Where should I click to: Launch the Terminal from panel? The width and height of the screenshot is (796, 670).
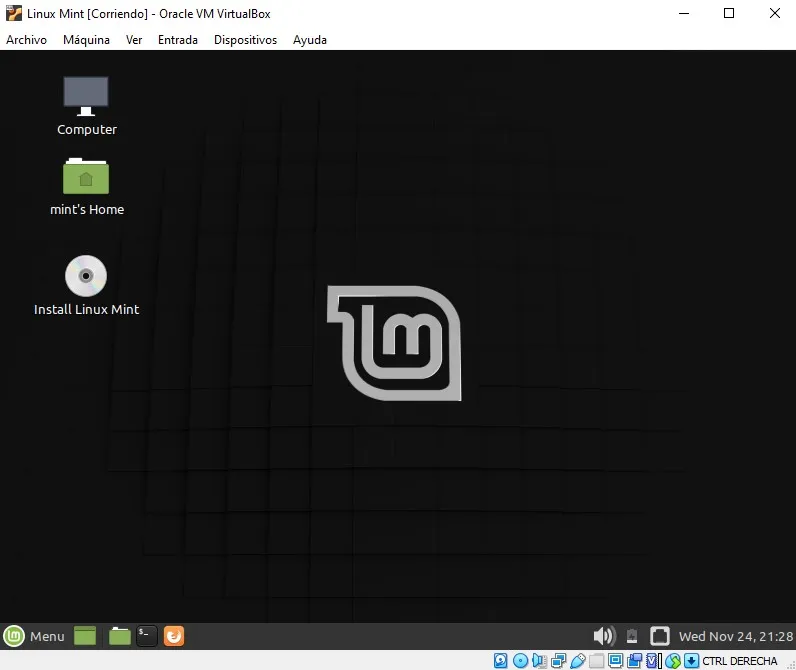(x=147, y=636)
